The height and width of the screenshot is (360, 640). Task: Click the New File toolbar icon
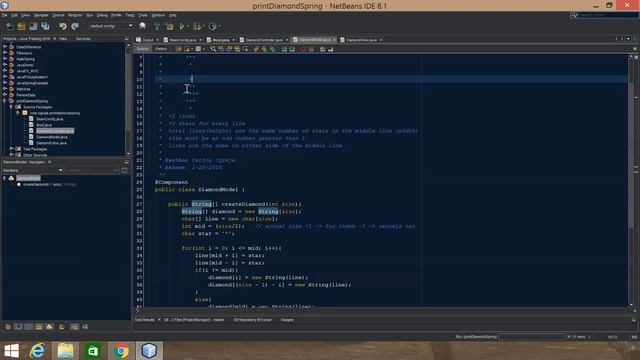click(x=9, y=27)
